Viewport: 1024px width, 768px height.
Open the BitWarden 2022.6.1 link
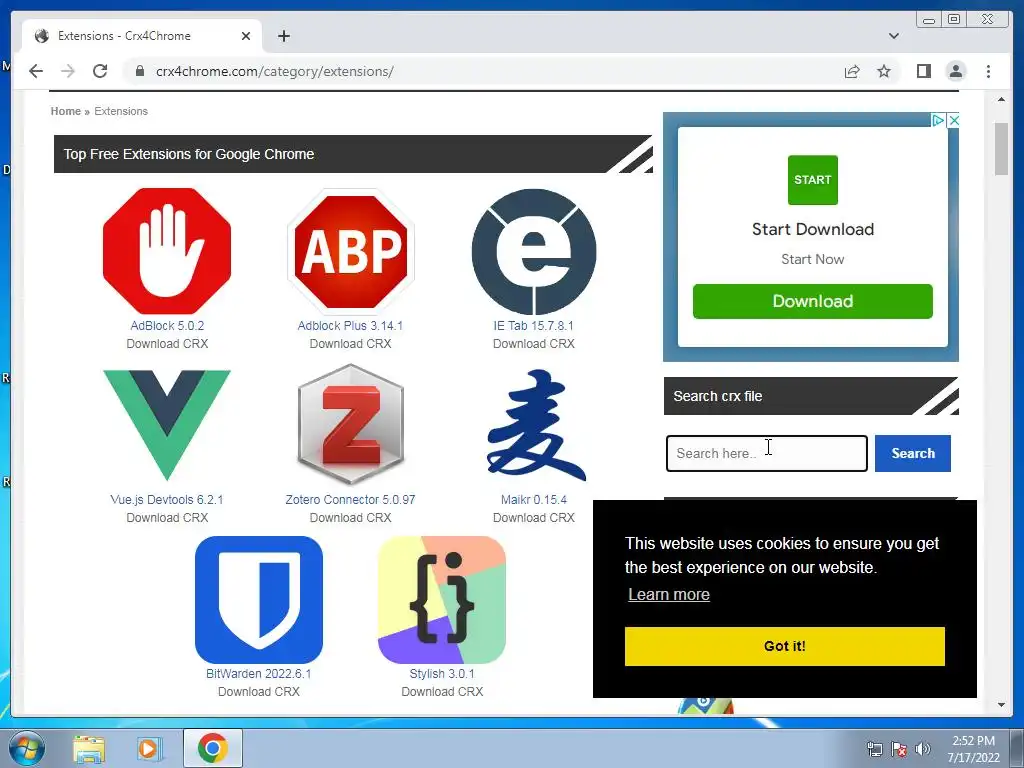click(x=259, y=673)
